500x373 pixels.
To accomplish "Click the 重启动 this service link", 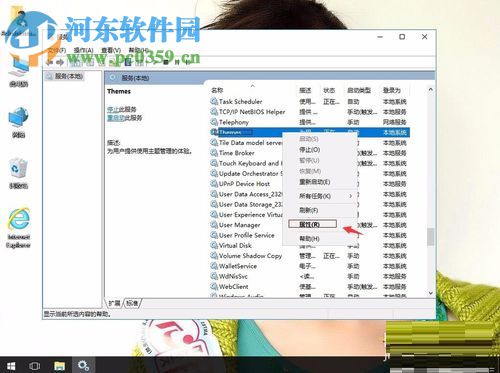I will [x=116, y=118].
